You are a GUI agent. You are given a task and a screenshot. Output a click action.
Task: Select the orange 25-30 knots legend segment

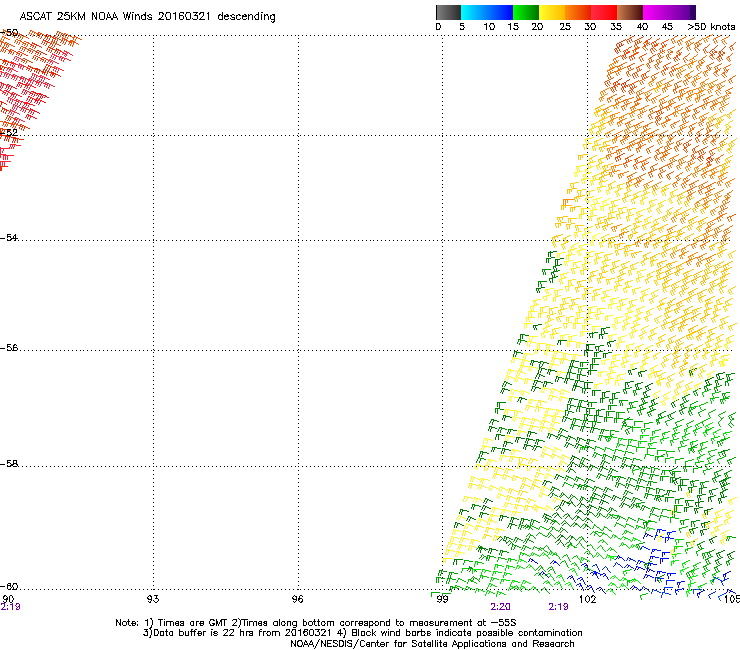pos(578,12)
